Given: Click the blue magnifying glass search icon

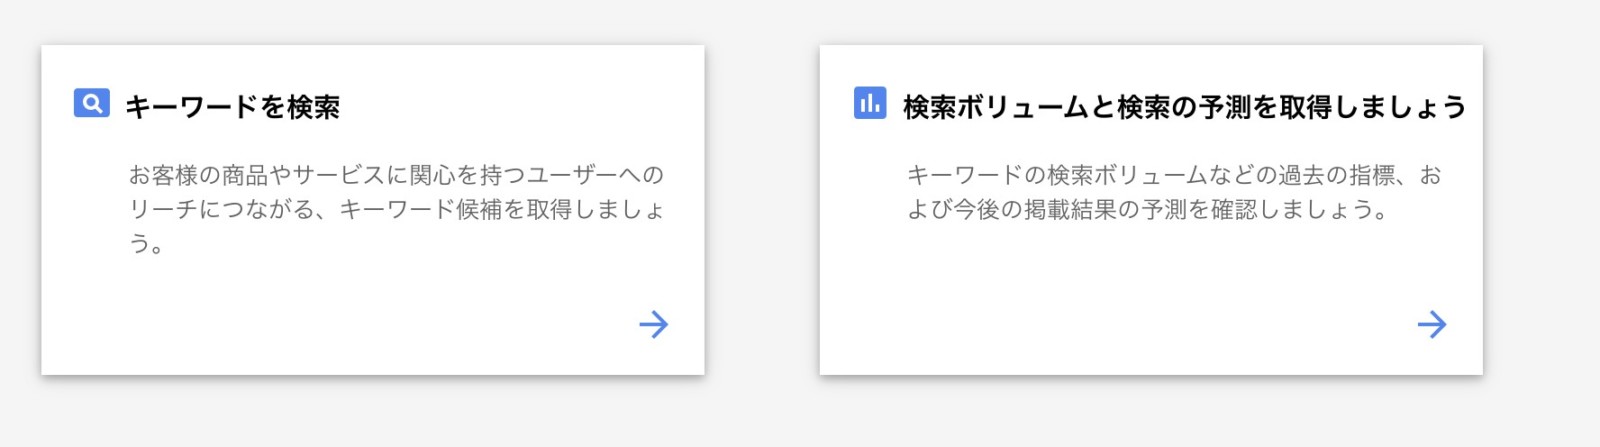Looking at the screenshot, I should (x=91, y=103).
